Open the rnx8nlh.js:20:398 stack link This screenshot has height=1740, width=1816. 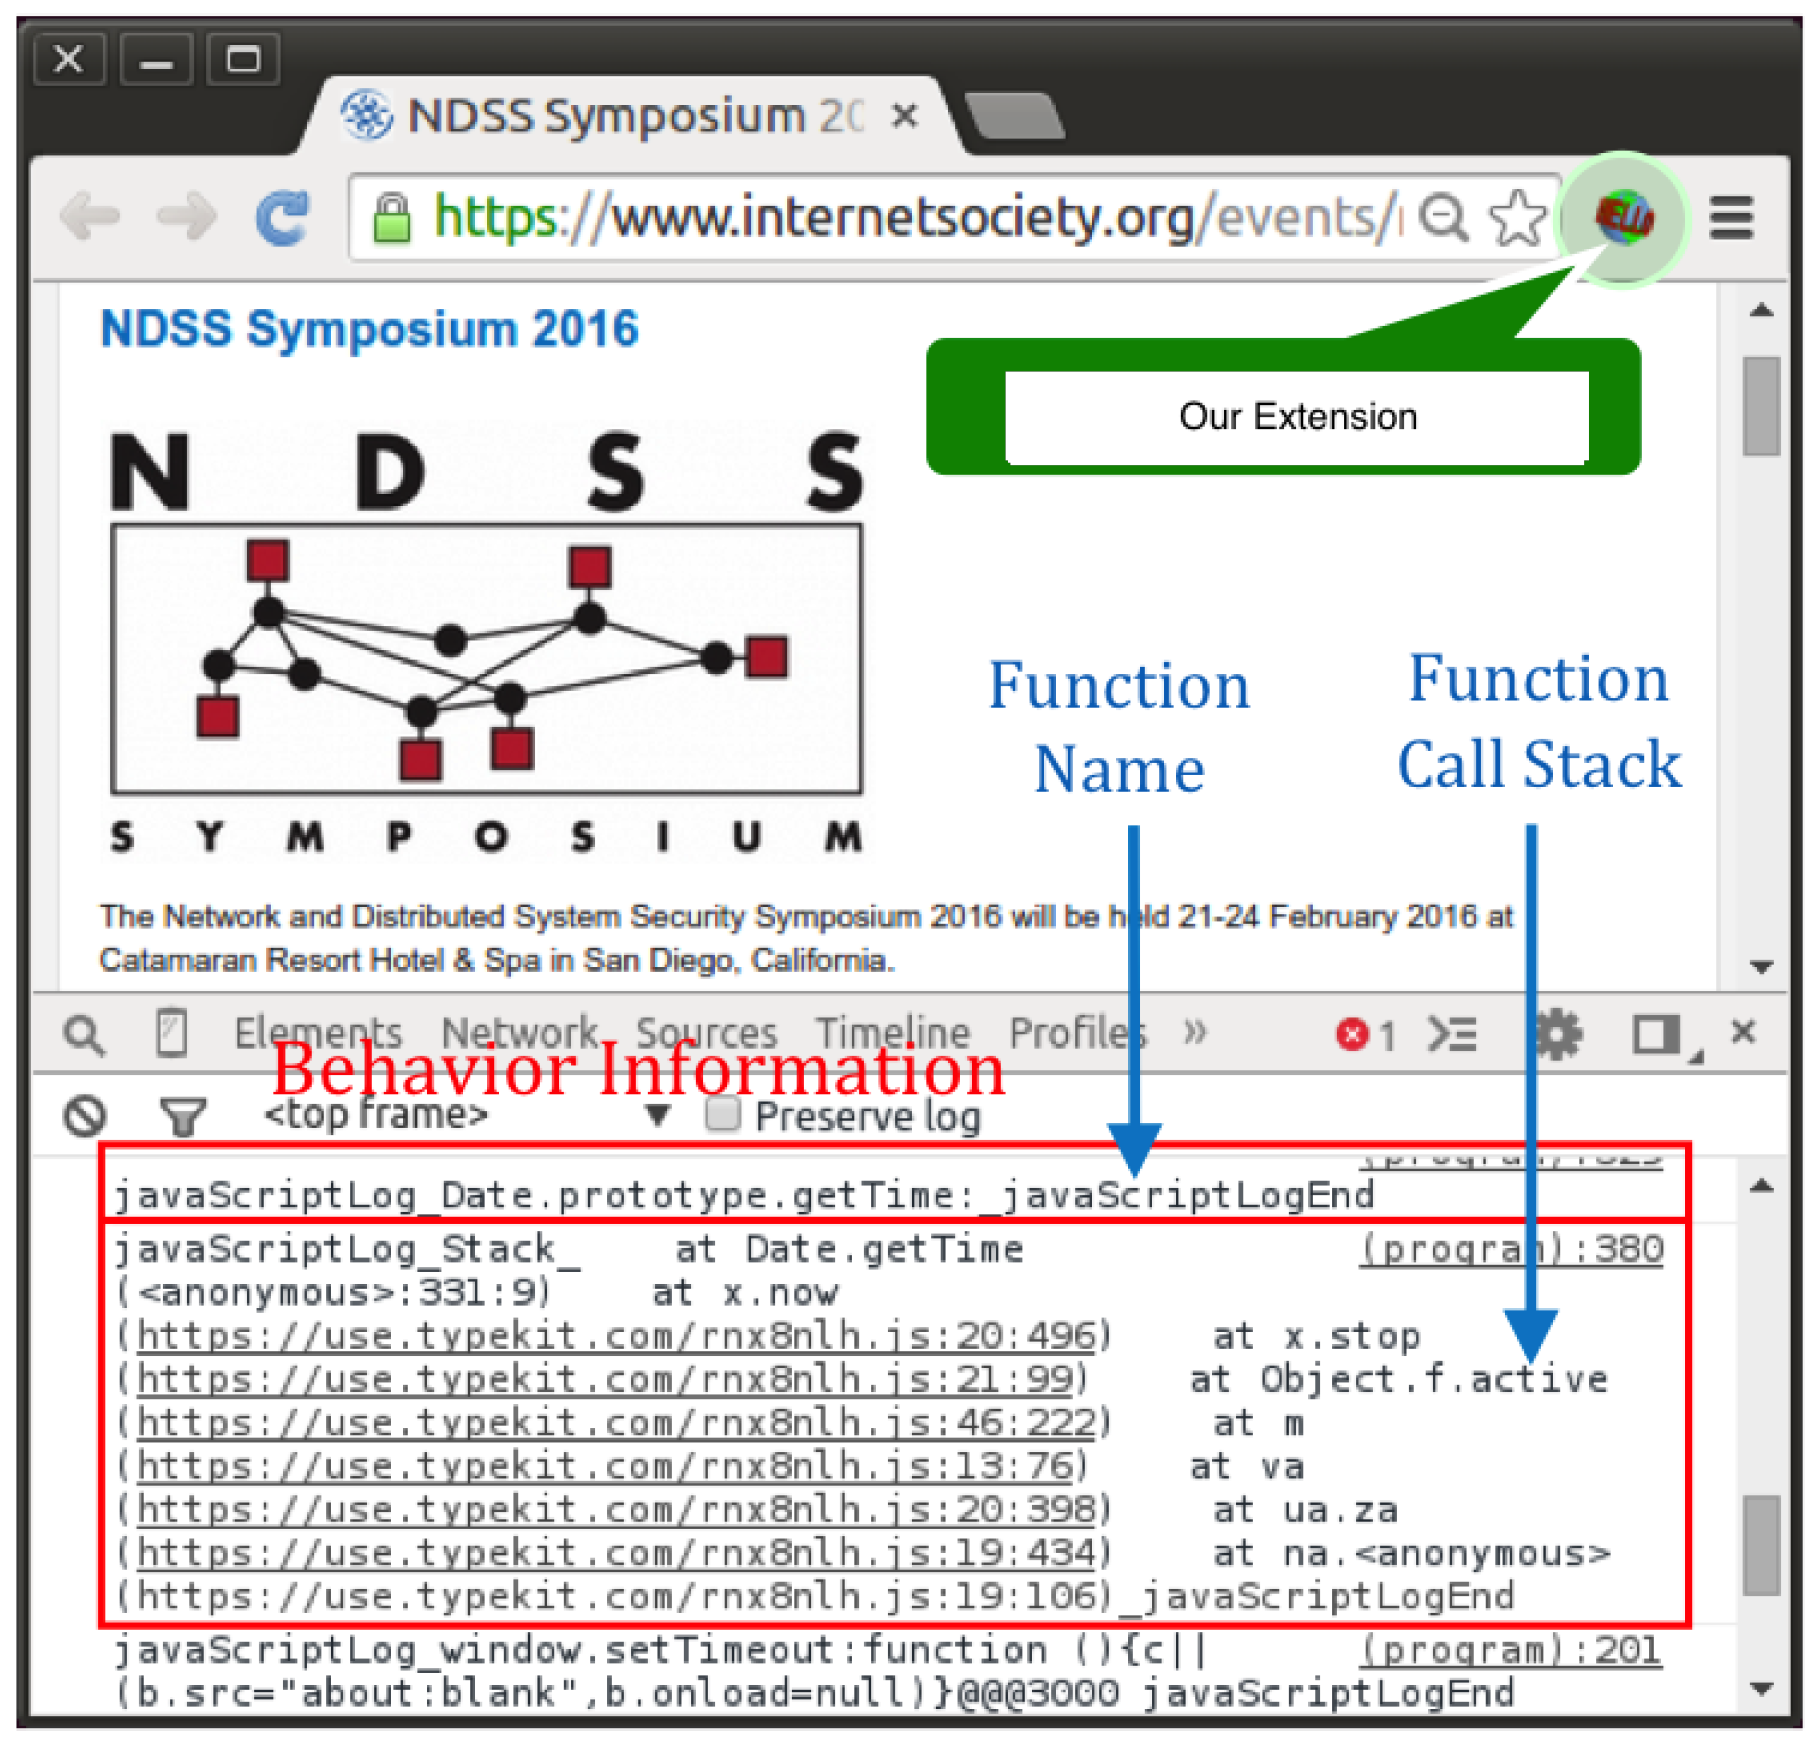tap(616, 1509)
